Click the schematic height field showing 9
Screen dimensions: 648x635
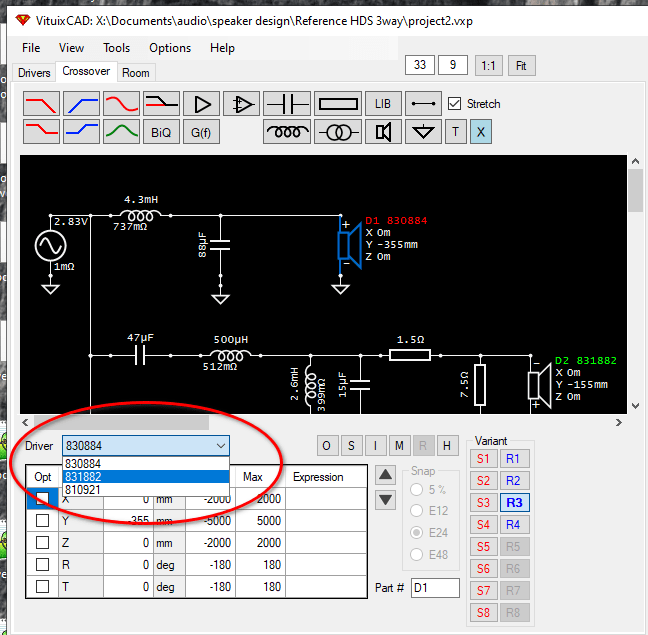[x=453, y=65]
